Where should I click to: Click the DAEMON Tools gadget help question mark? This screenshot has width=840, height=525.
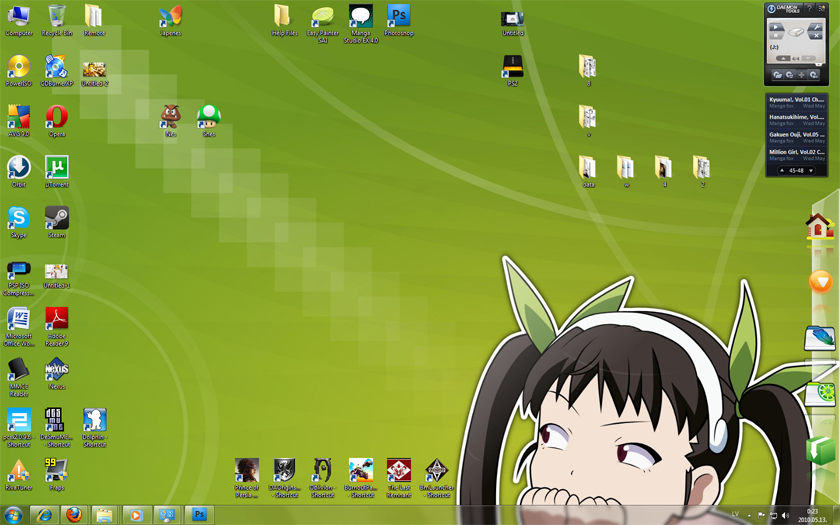point(809,9)
